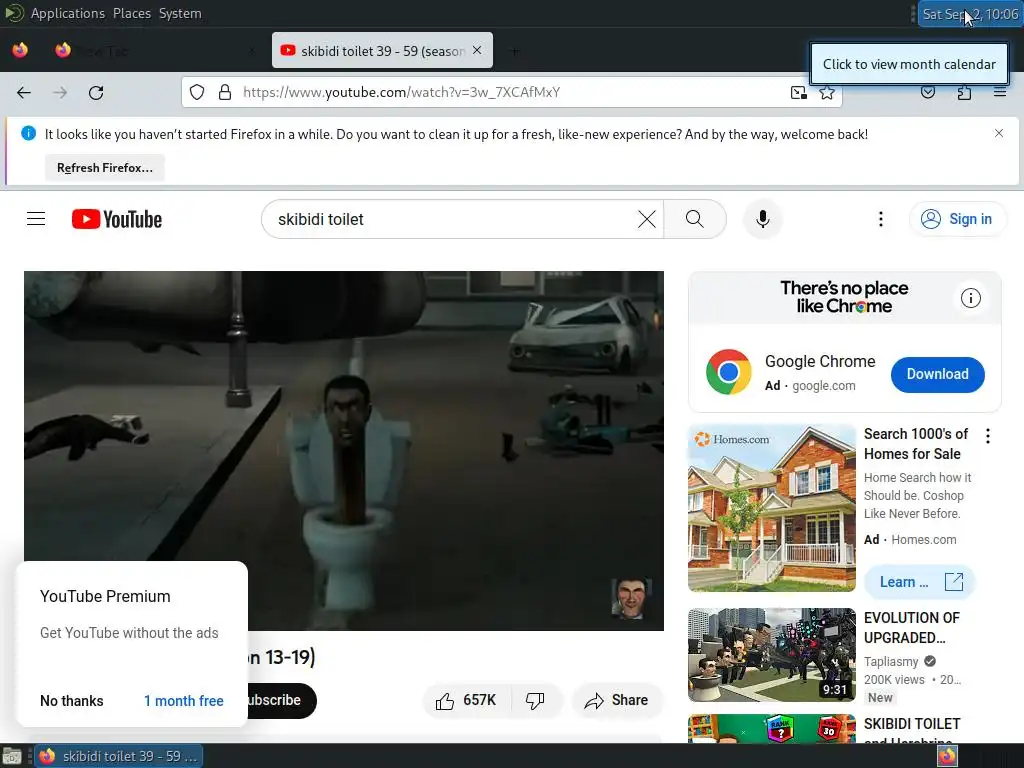Open the tracking protection shield icon
Viewport: 1024px width, 768px height.
pyautogui.click(x=197, y=92)
